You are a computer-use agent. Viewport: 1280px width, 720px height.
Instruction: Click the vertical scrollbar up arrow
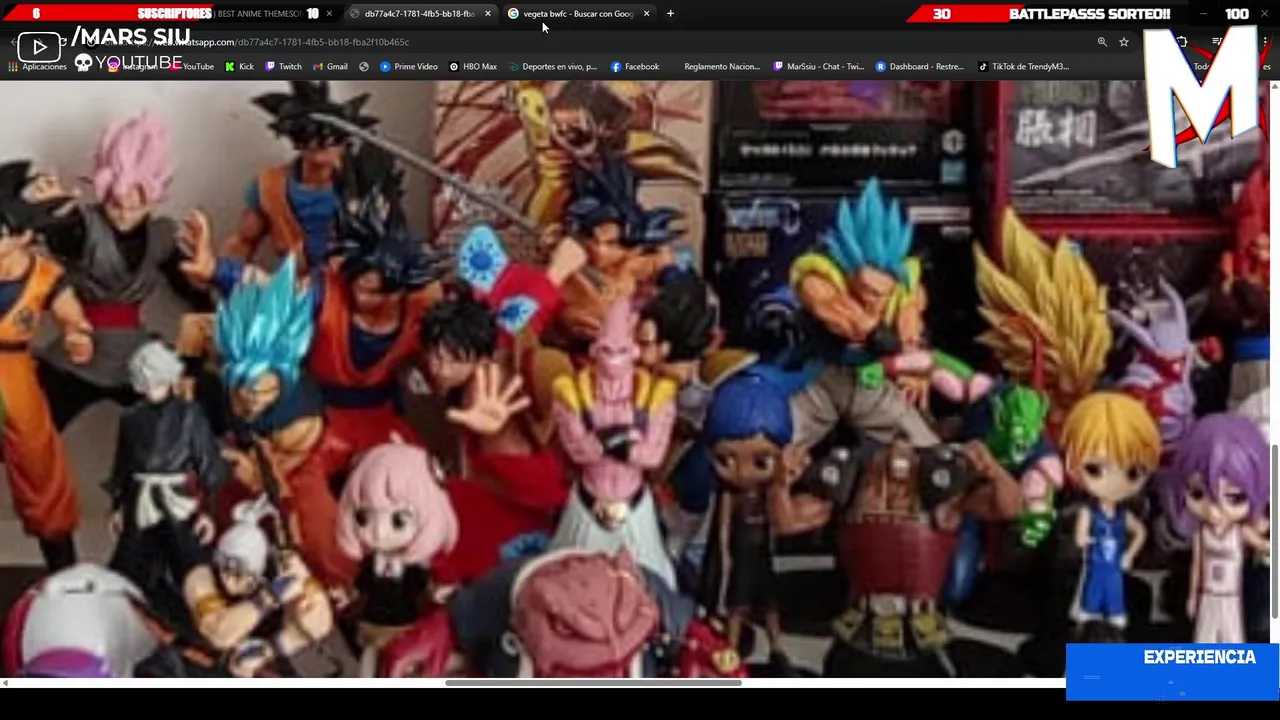point(1274,86)
